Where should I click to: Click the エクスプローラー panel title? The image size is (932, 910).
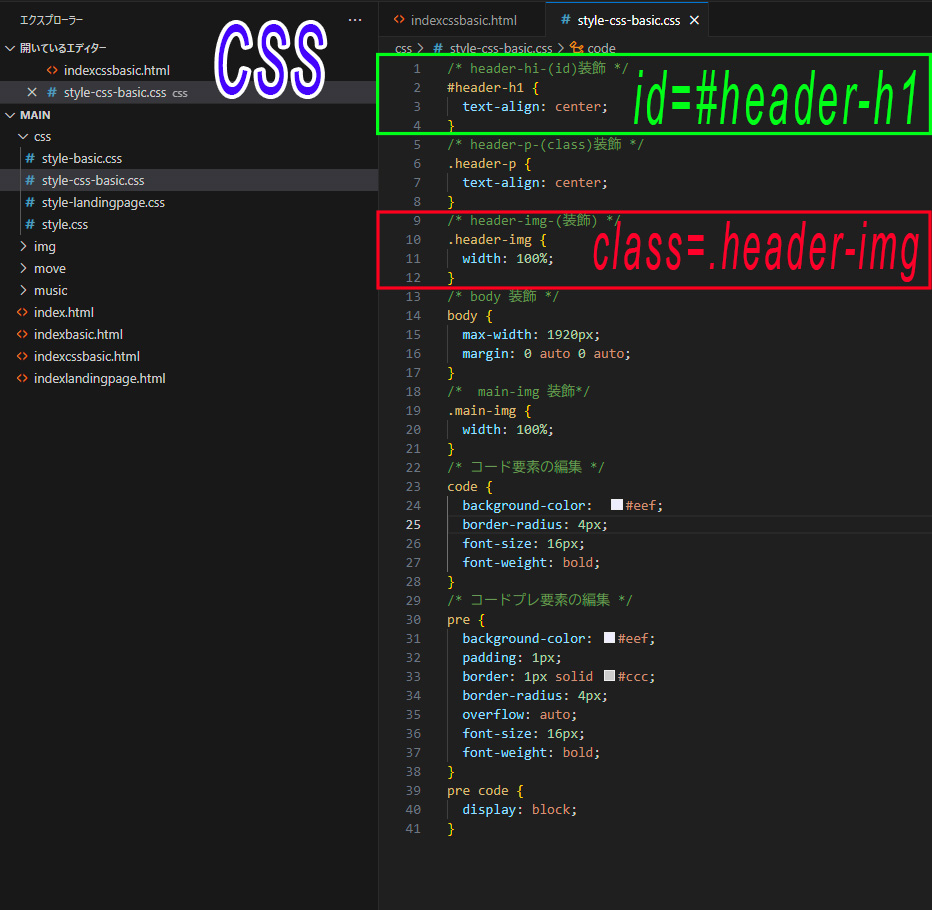click(x=51, y=20)
